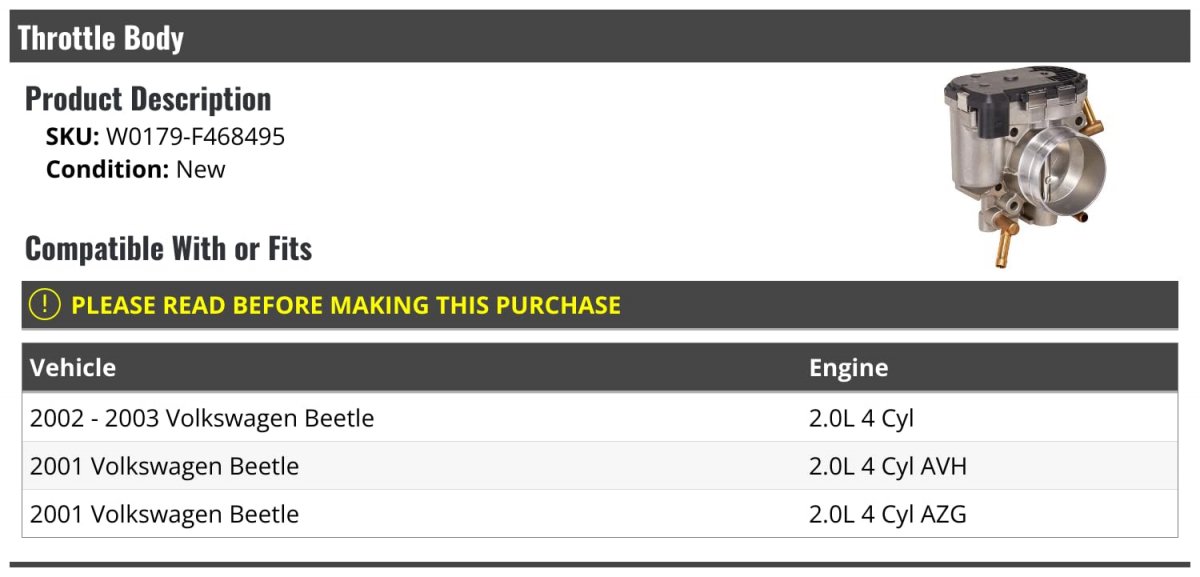
Task: Select the 2002 - 2003 Volkswagen Beetle row
Action: tap(202, 418)
